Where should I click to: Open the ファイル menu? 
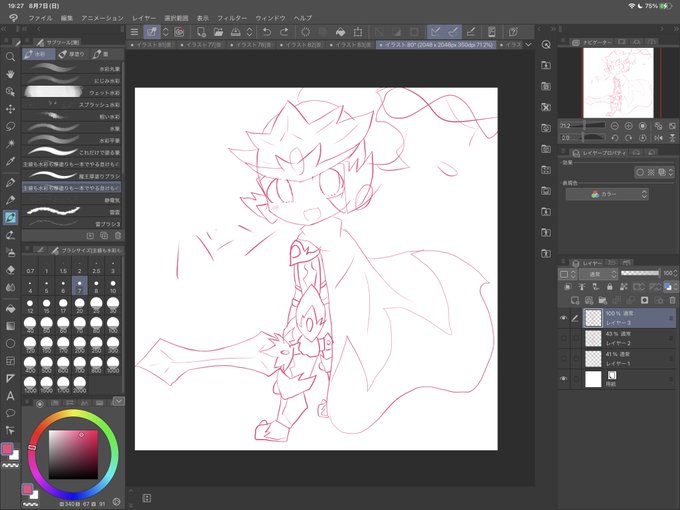coord(40,18)
